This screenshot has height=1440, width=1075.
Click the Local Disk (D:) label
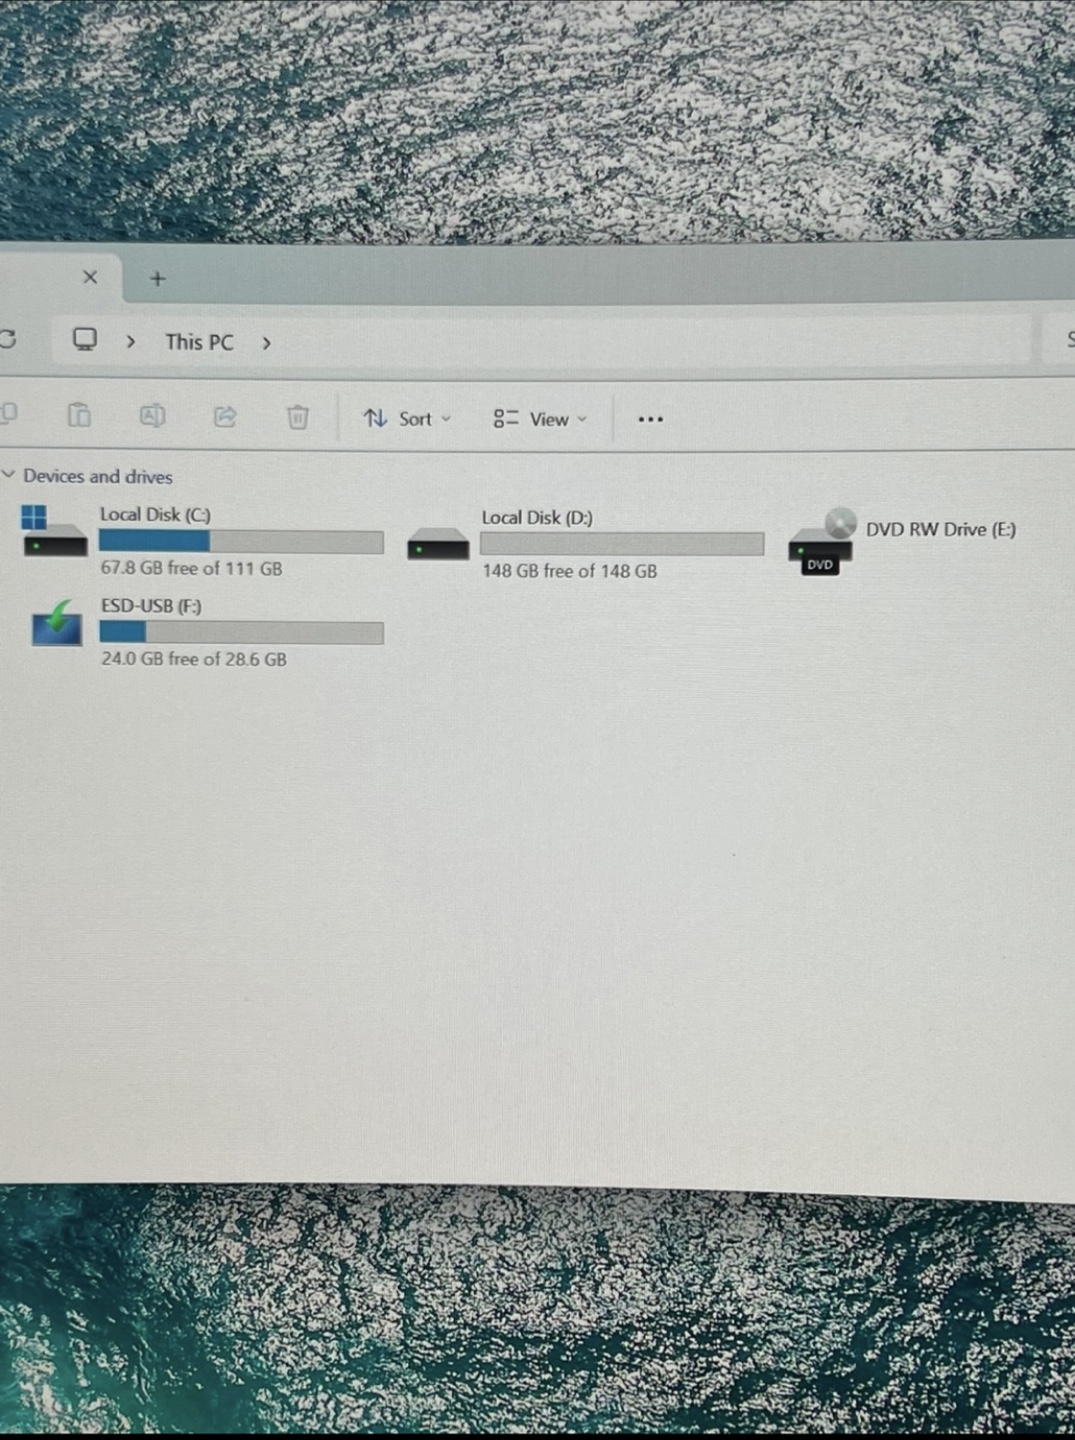[537, 517]
